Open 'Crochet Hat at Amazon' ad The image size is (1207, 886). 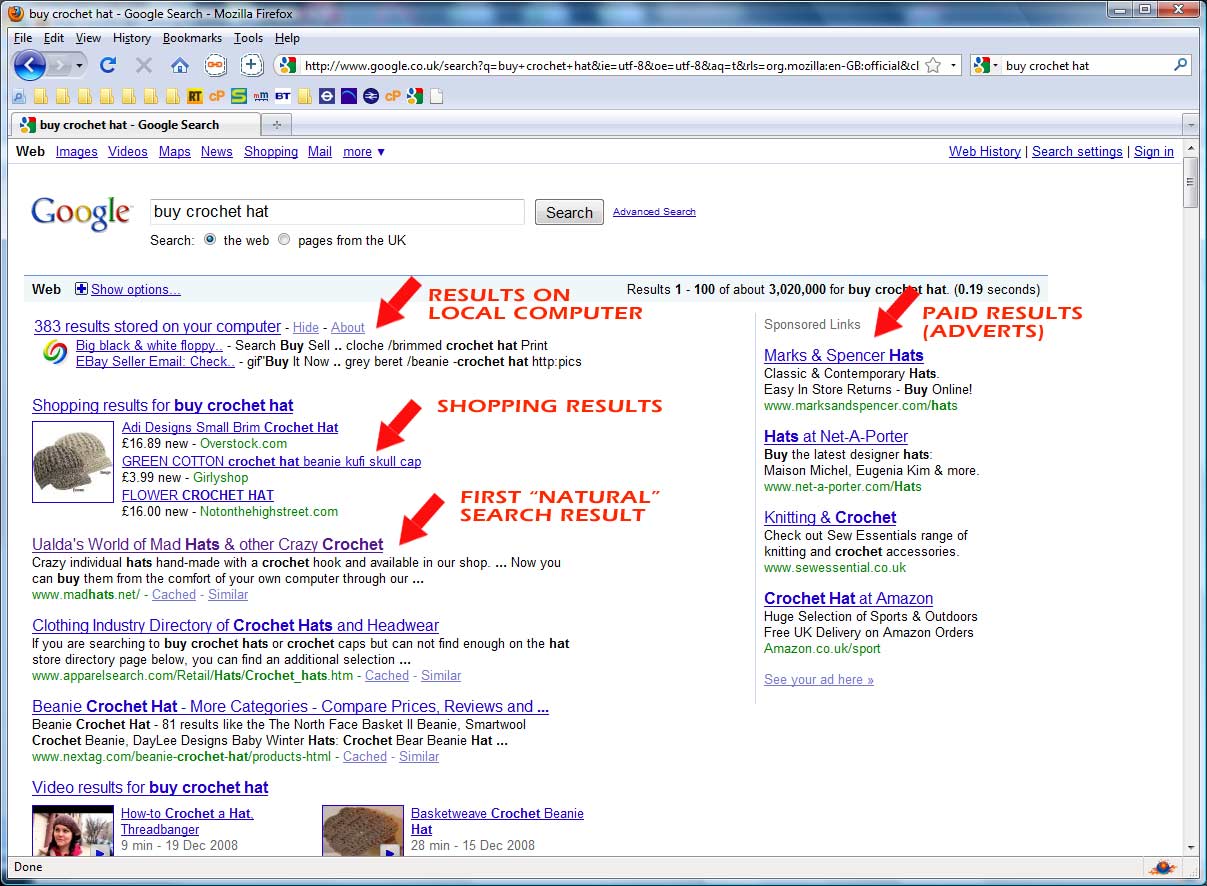[x=849, y=598]
